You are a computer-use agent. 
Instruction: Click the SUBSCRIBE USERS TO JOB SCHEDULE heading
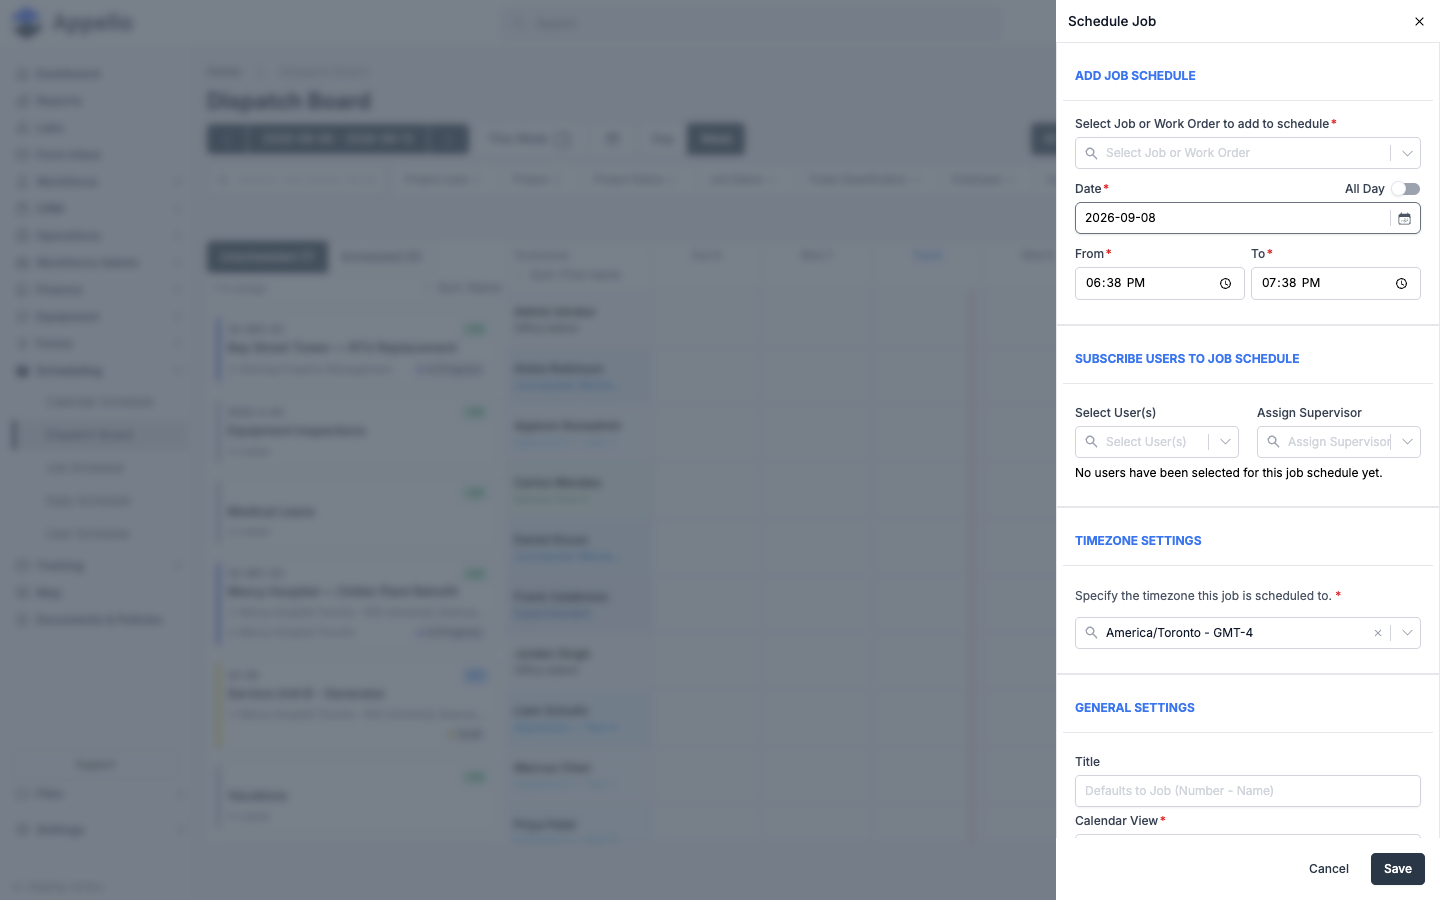point(1187,359)
